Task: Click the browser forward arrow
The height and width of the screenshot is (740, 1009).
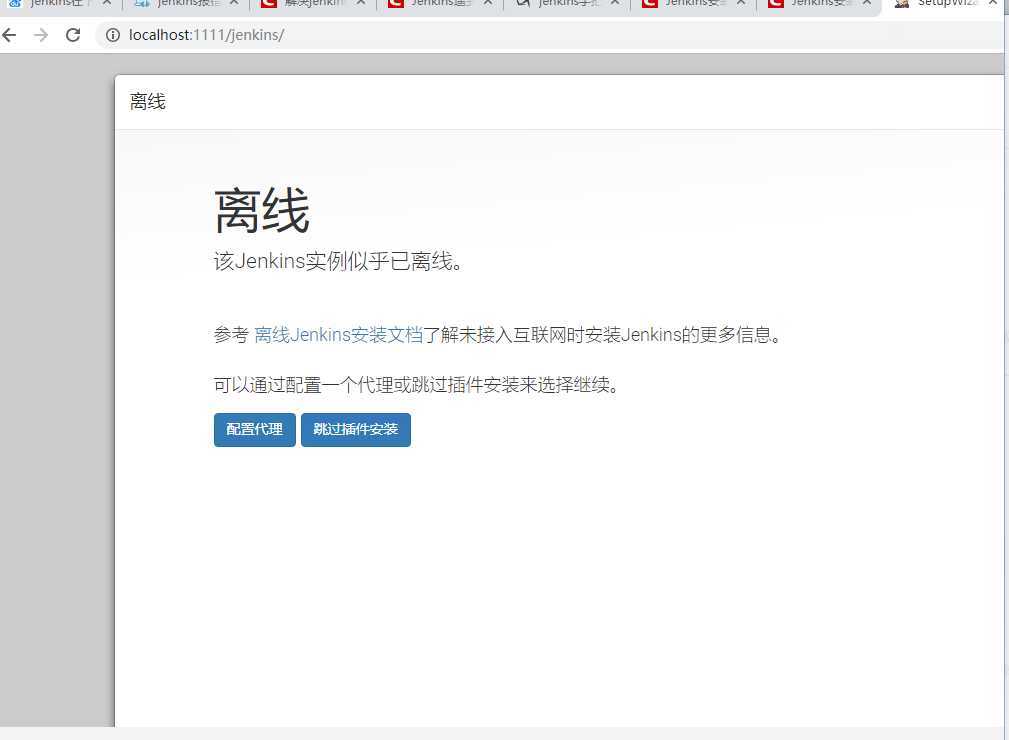Action: click(41, 35)
